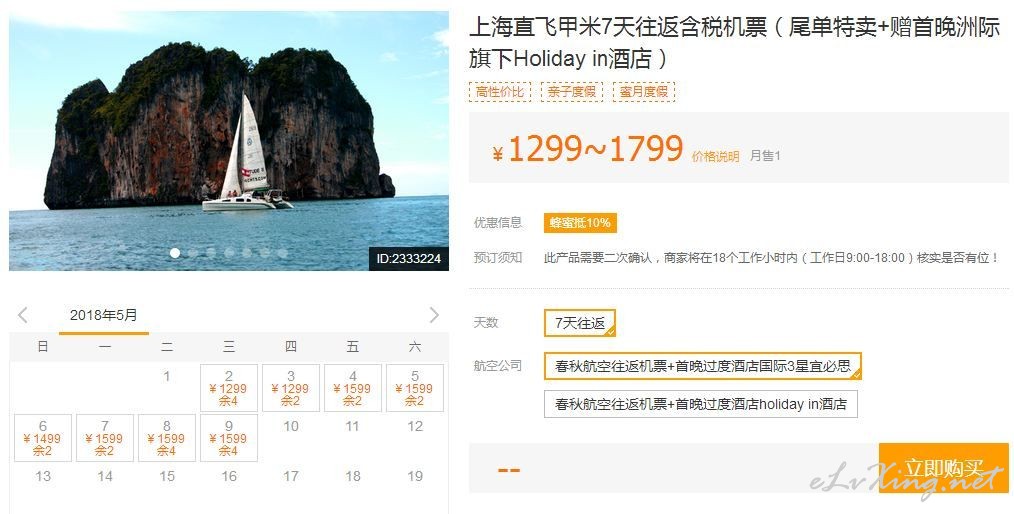This screenshot has width=1014, height=514.
Task: Go to next month in calendar
Action: click(434, 315)
